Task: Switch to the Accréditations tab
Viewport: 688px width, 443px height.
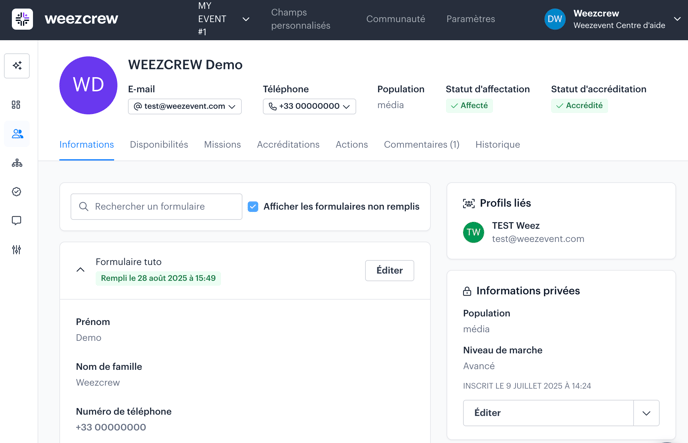Action: pos(288,144)
